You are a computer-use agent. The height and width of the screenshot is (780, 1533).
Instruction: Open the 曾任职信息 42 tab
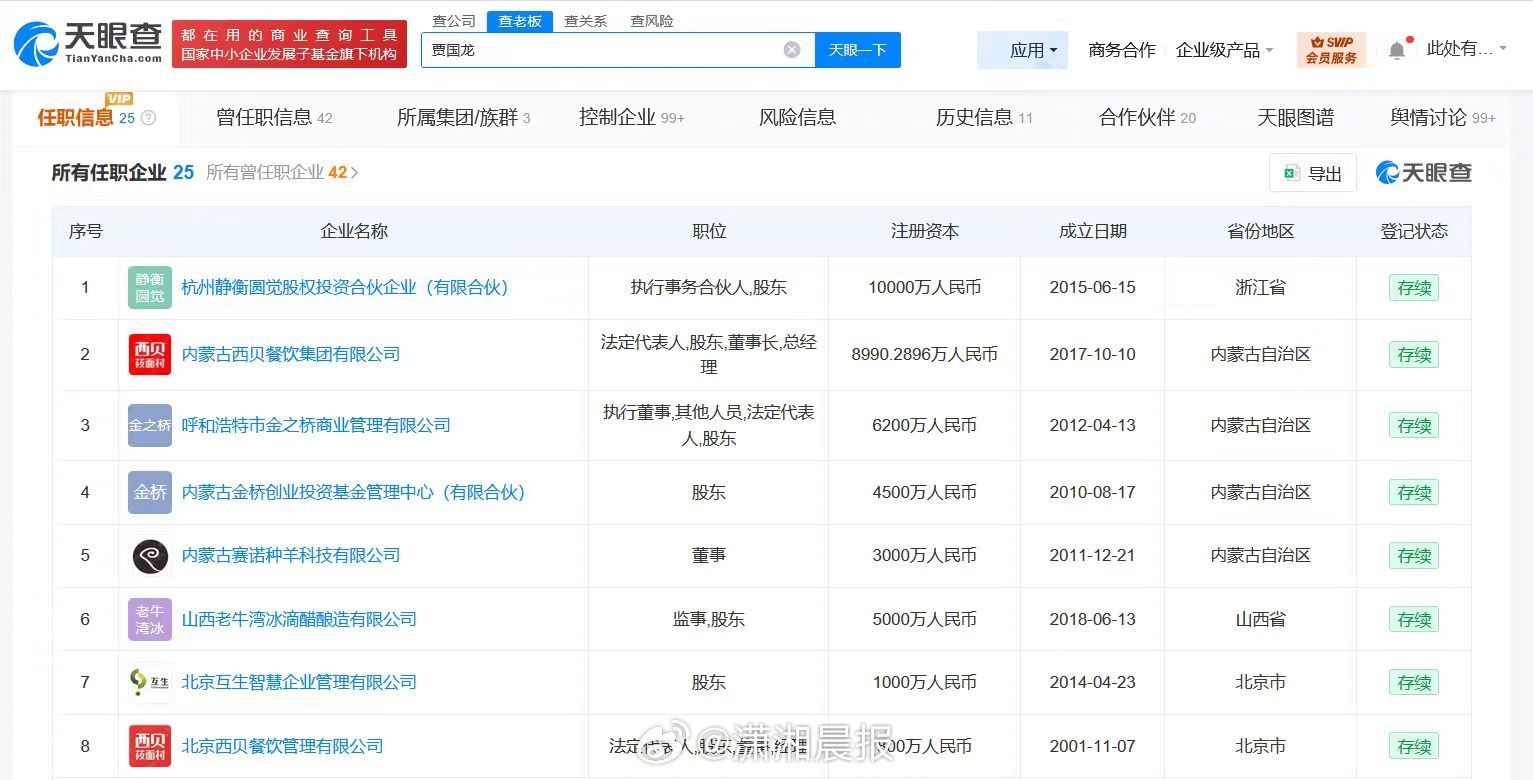[274, 118]
